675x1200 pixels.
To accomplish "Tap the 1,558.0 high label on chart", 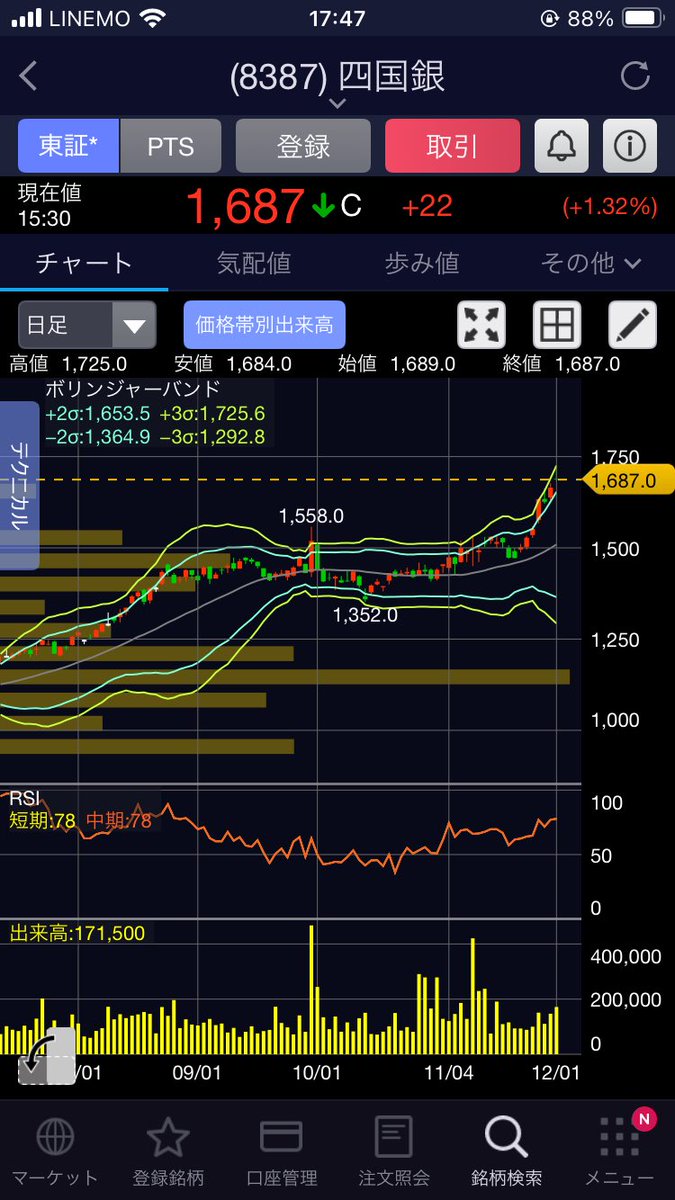I will [311, 516].
